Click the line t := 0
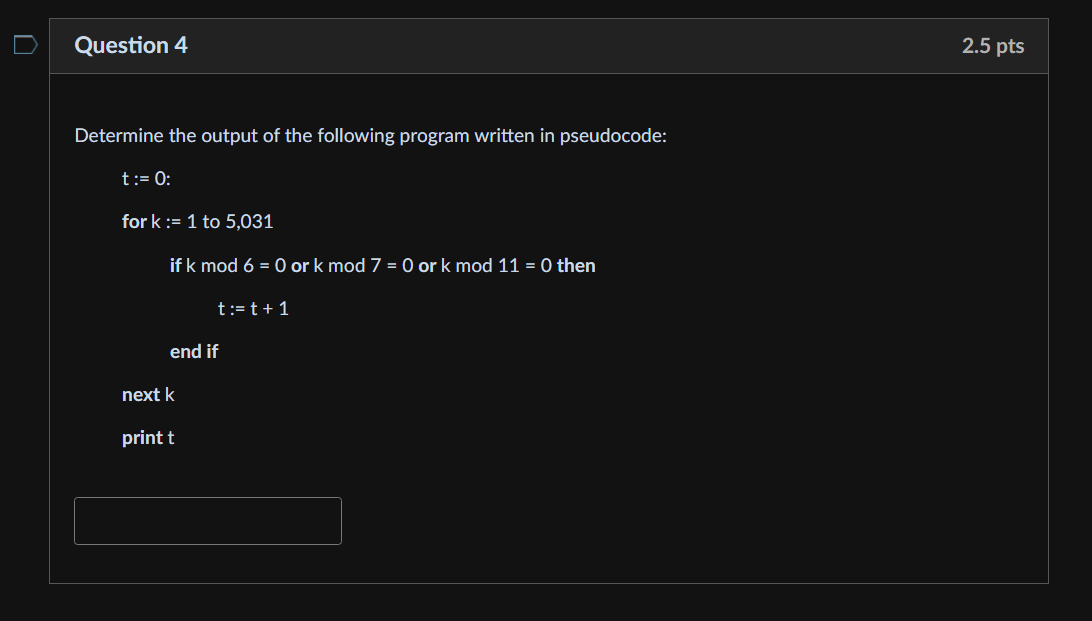 click(144, 178)
